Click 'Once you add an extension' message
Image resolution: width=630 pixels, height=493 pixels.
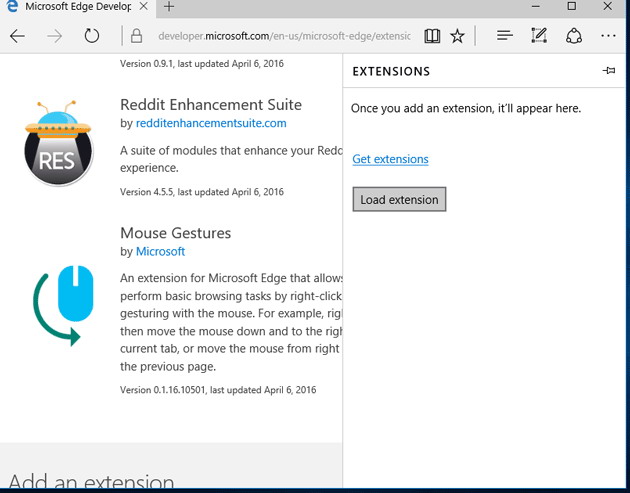point(466,108)
